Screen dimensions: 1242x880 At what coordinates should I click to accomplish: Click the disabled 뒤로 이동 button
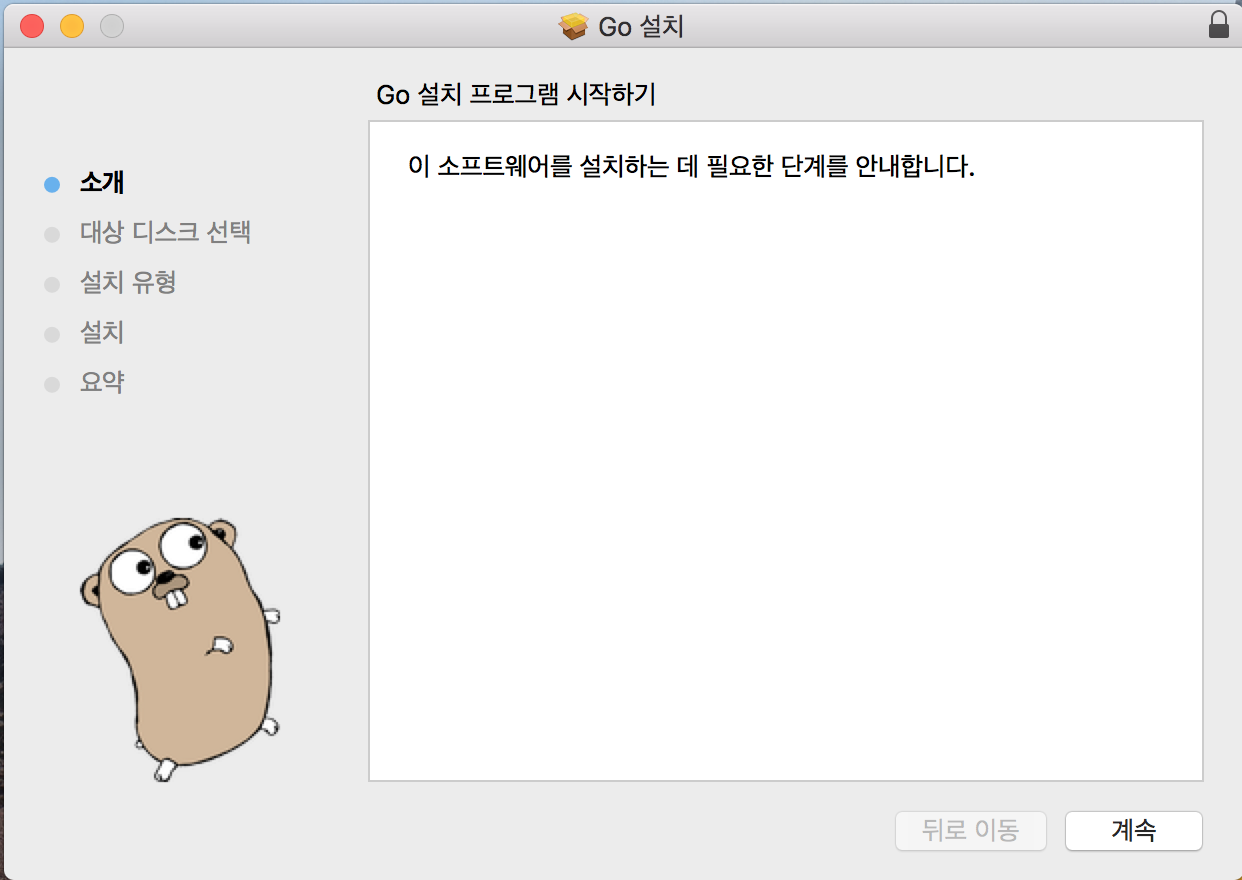point(971,830)
